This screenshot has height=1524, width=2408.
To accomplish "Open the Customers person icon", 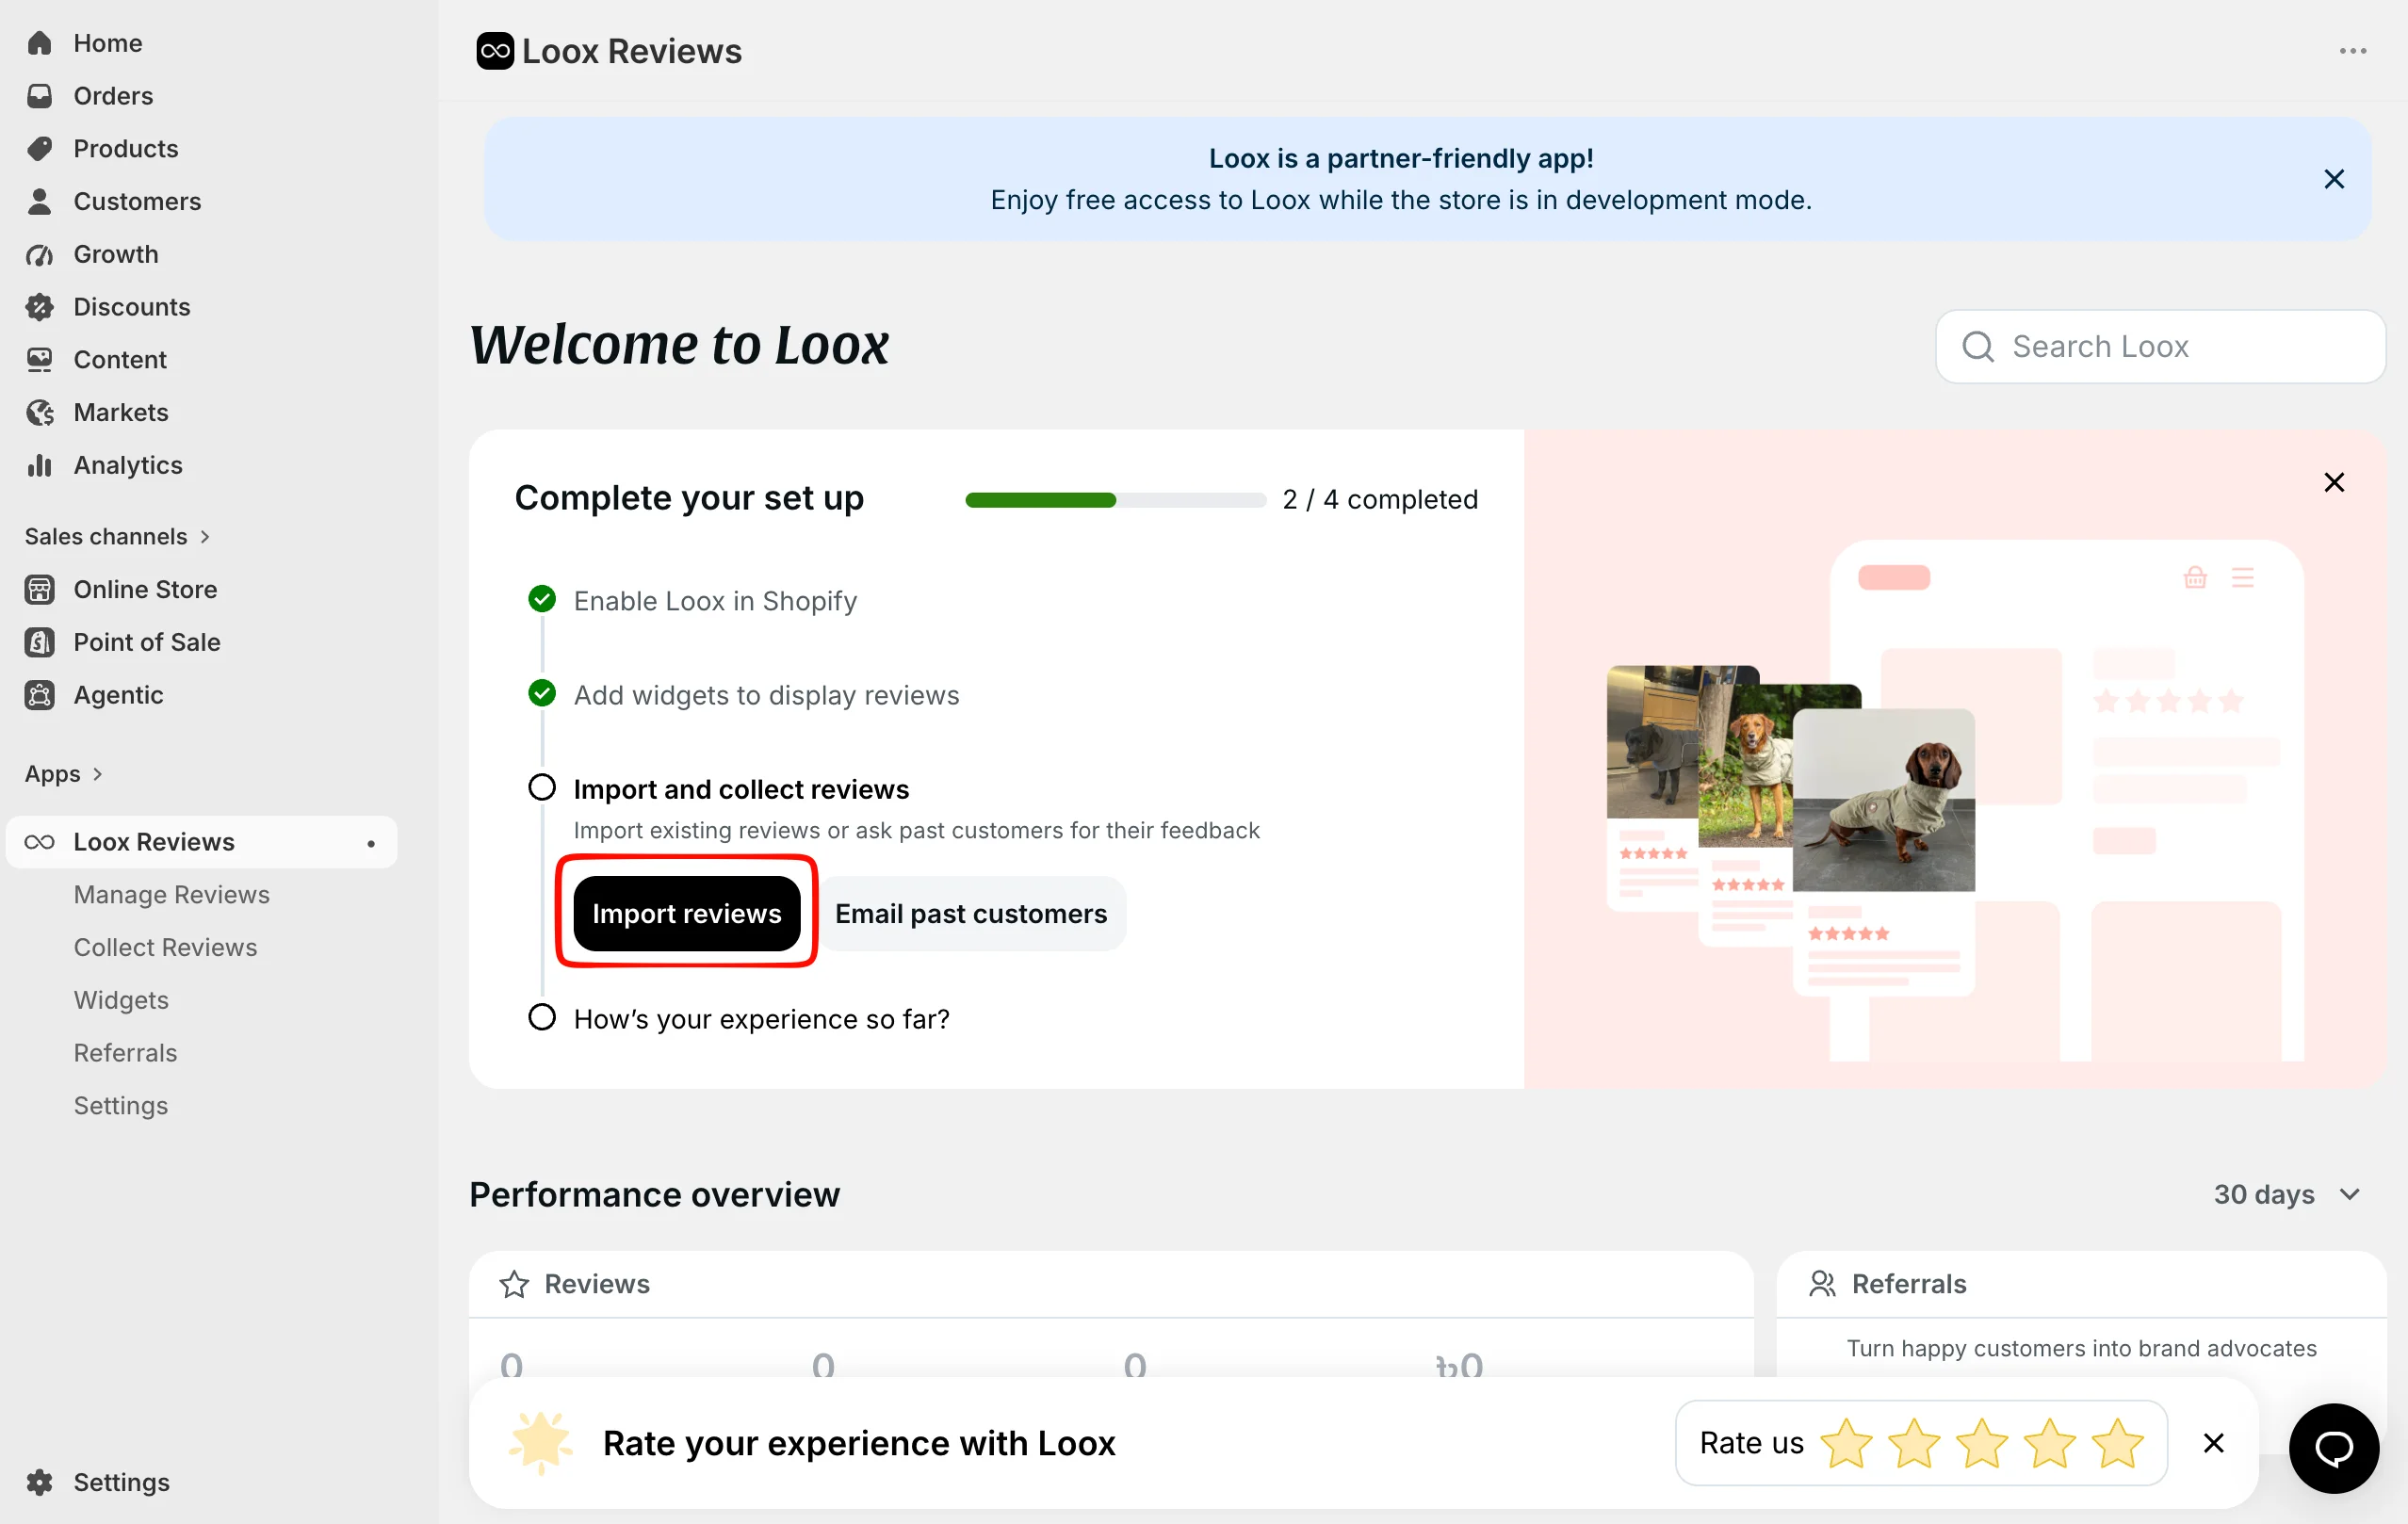I will click(x=39, y=201).
